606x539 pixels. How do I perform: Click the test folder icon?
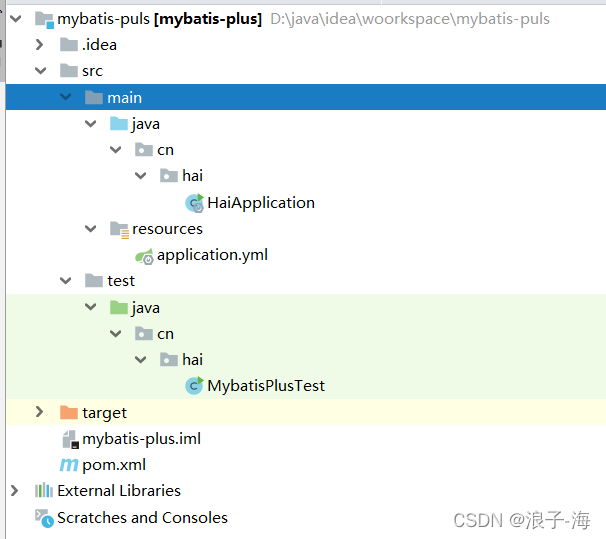(x=94, y=281)
